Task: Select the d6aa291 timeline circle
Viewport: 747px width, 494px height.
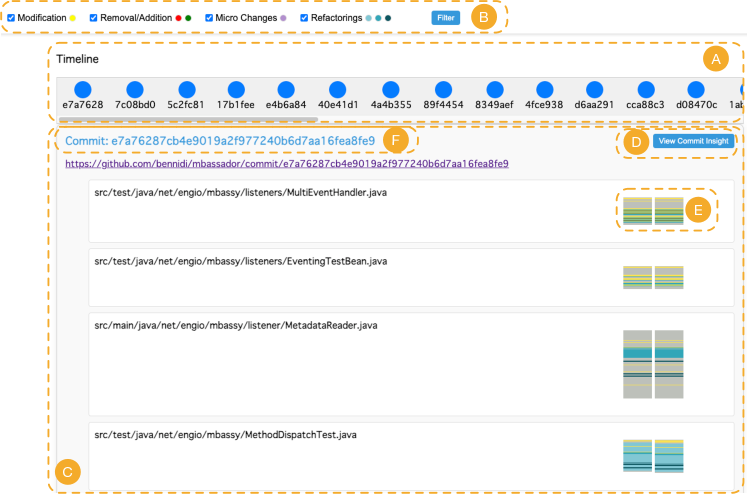Action: (593, 90)
